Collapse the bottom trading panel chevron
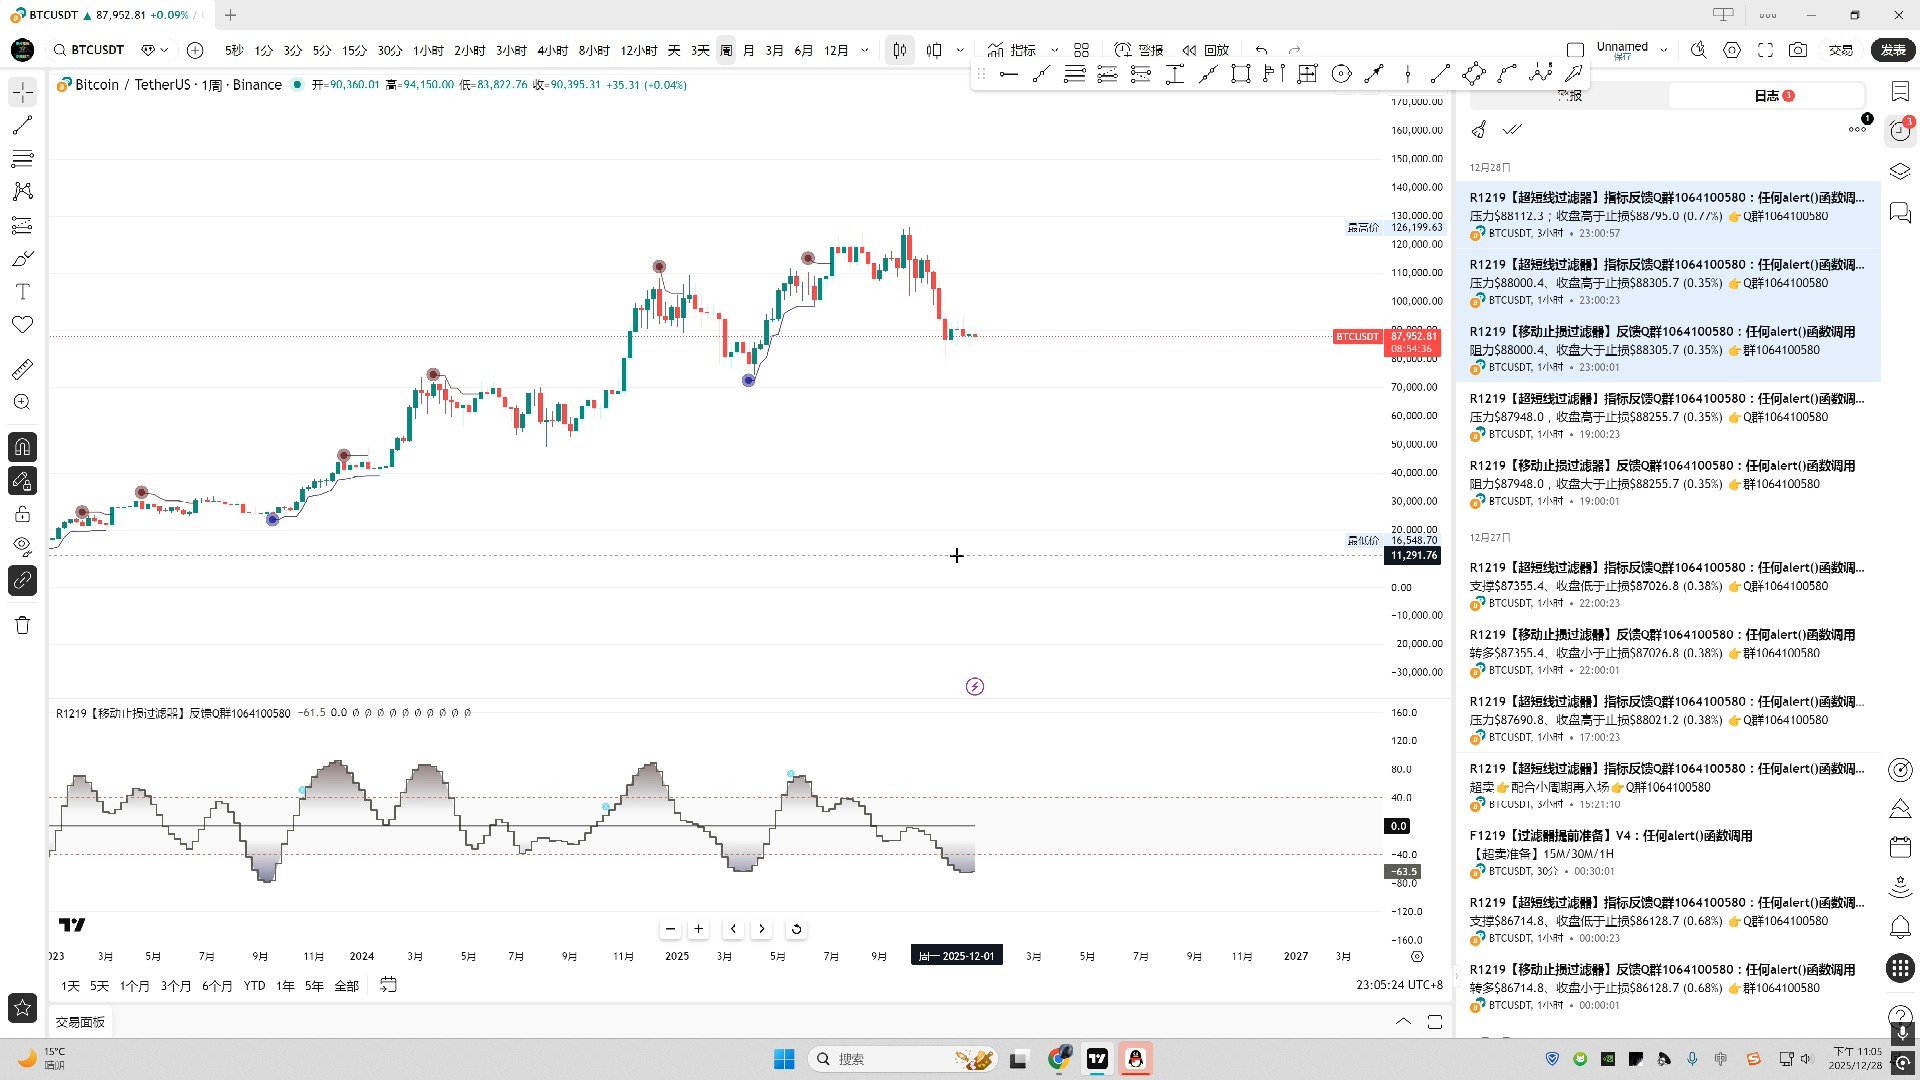The width and height of the screenshot is (1920, 1080). (1403, 1022)
